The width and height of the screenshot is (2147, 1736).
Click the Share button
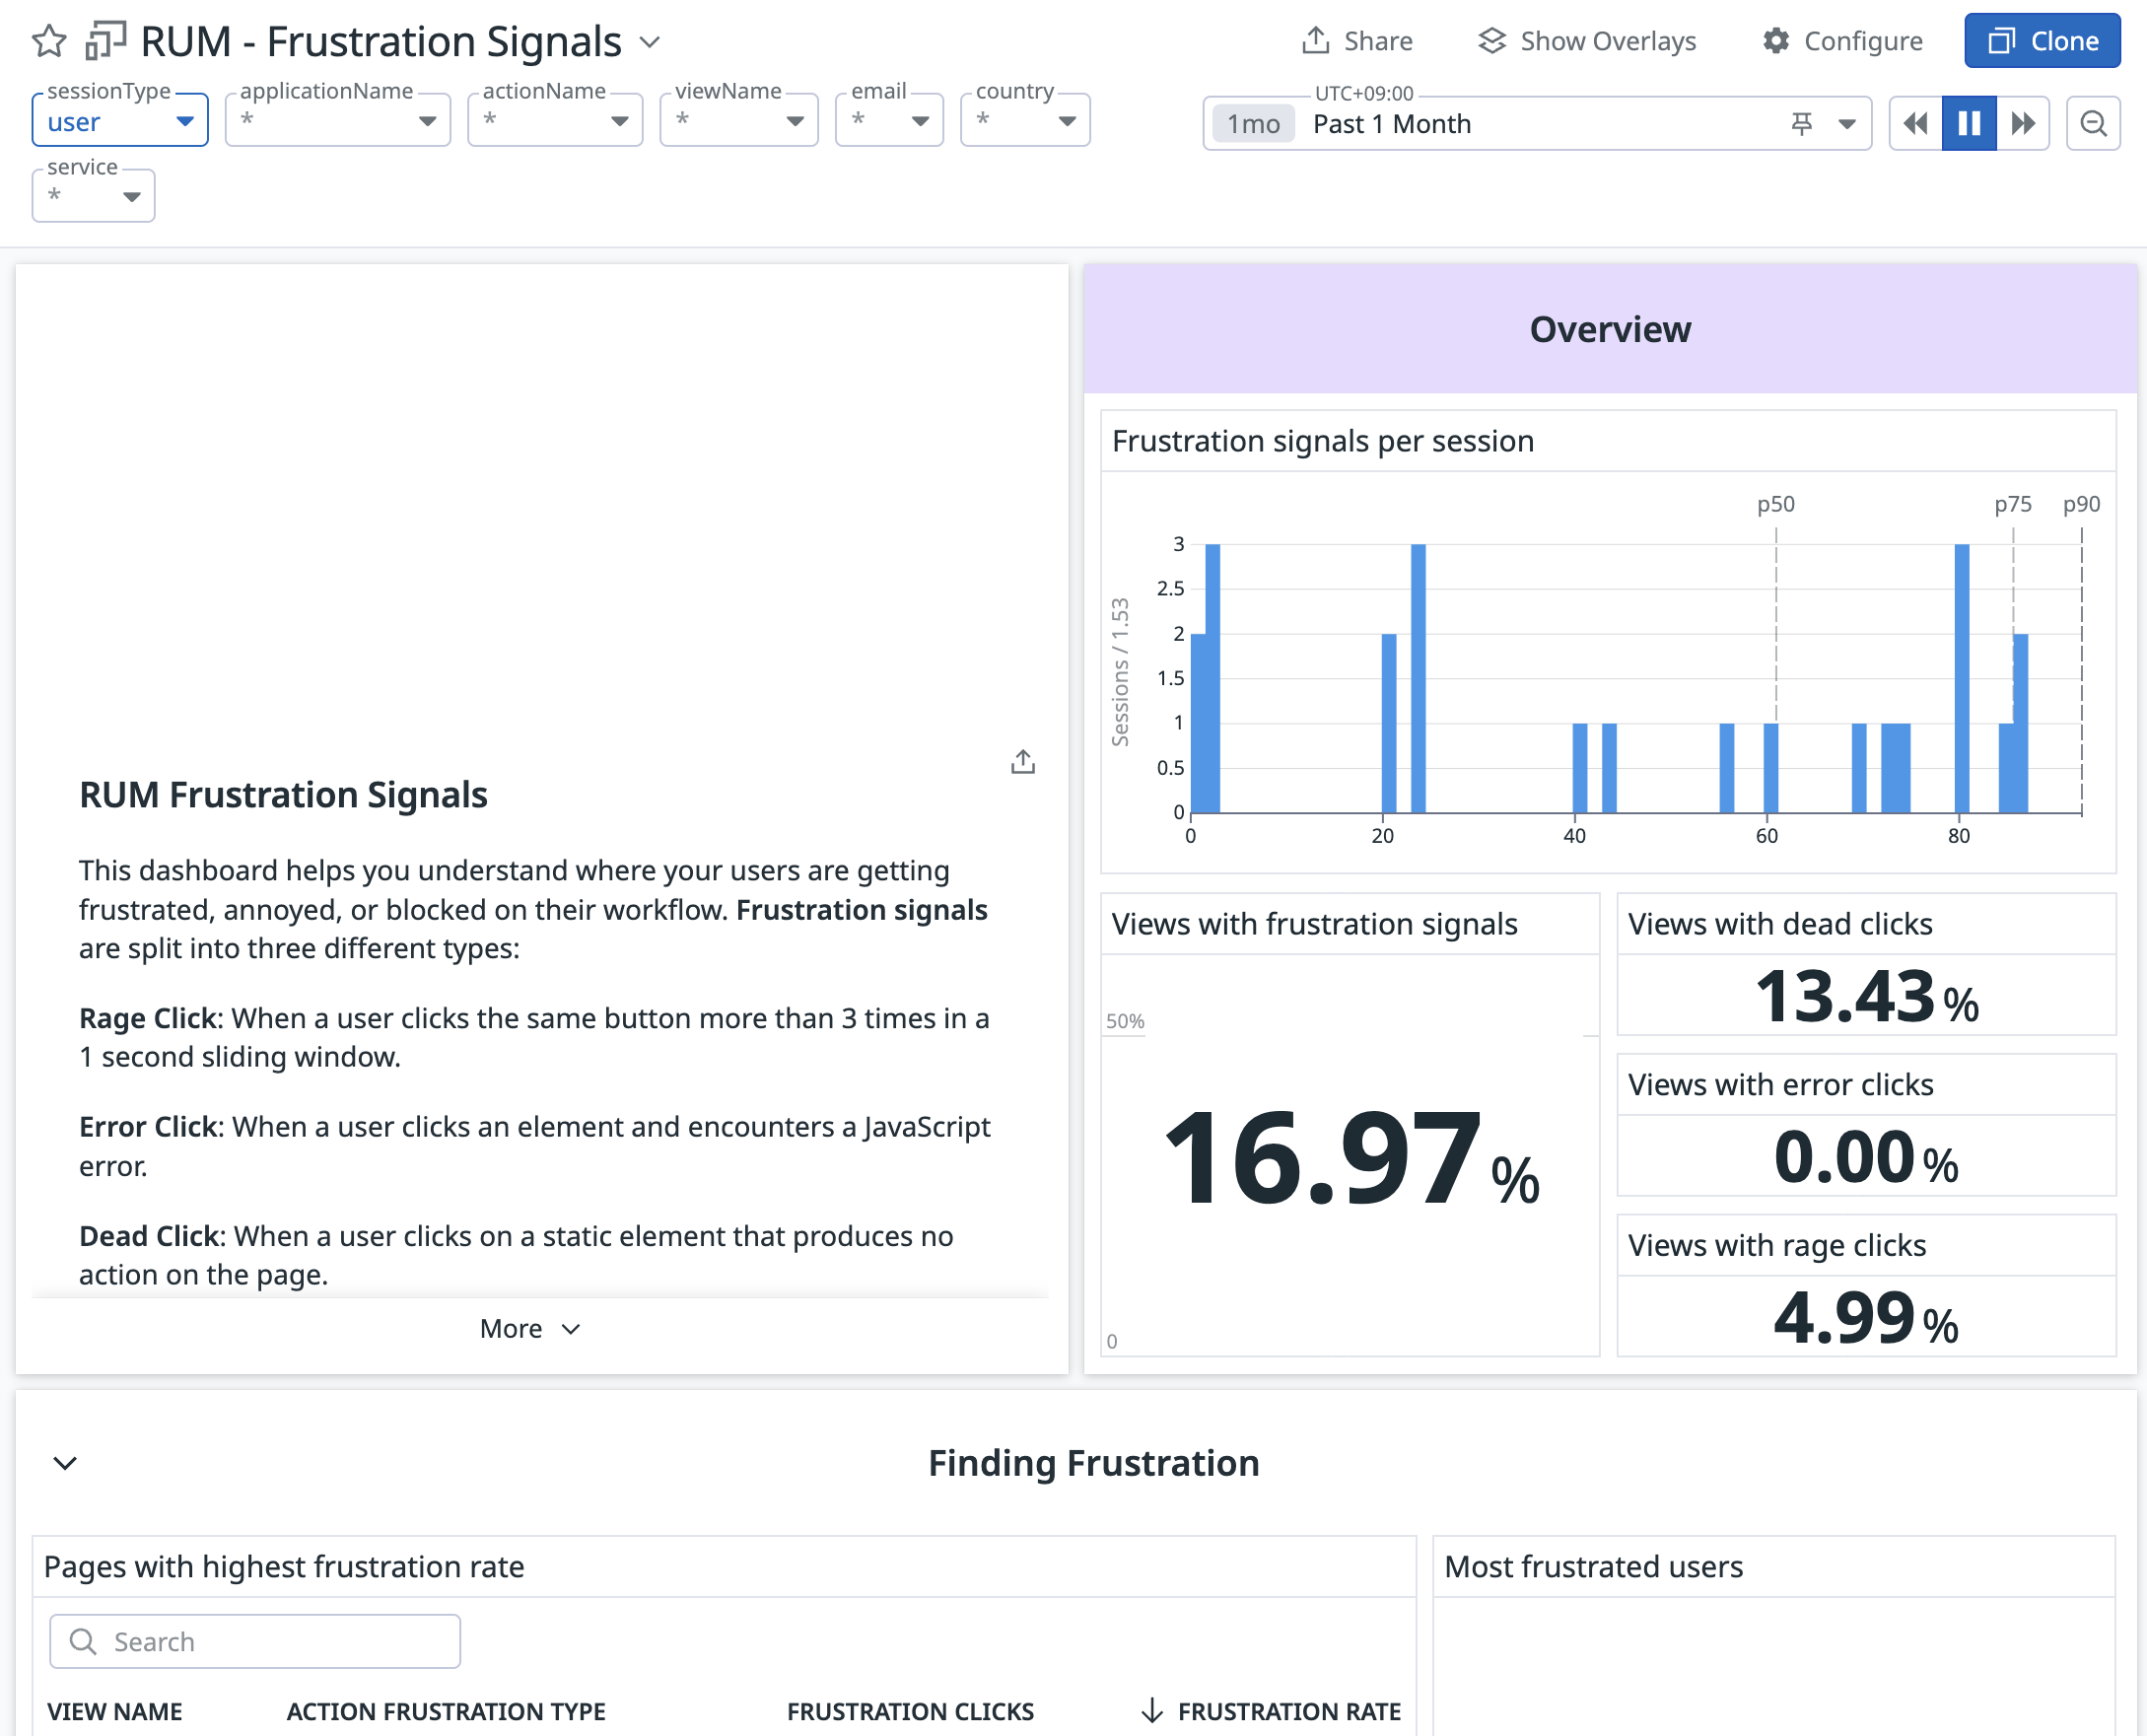pyautogui.click(x=1357, y=41)
